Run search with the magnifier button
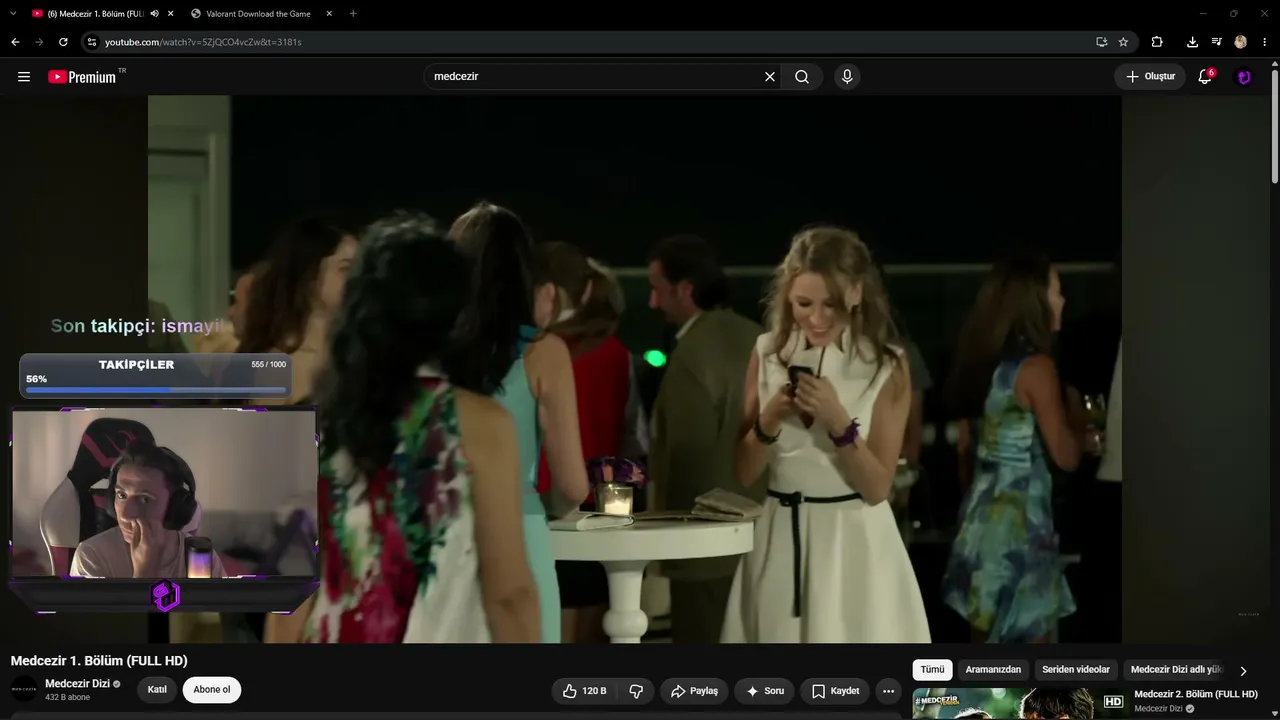Screen dimensions: 1280x720 (x=802, y=77)
